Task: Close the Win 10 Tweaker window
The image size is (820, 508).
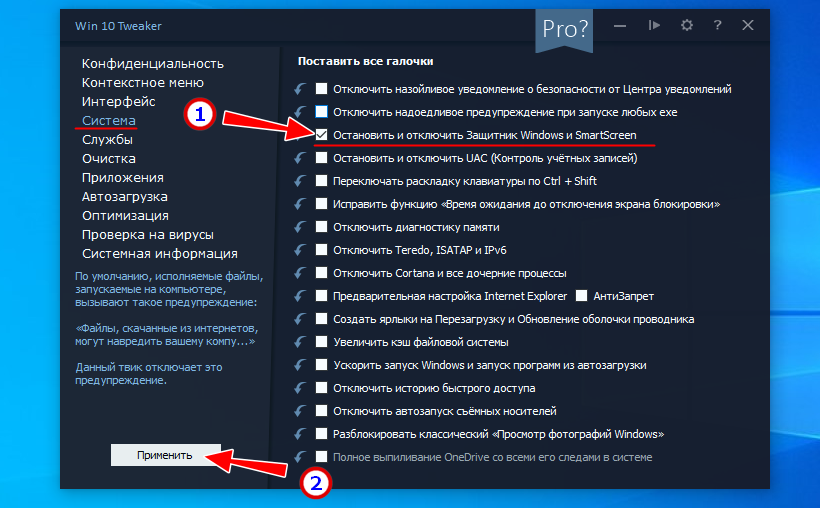Action: tap(748, 25)
